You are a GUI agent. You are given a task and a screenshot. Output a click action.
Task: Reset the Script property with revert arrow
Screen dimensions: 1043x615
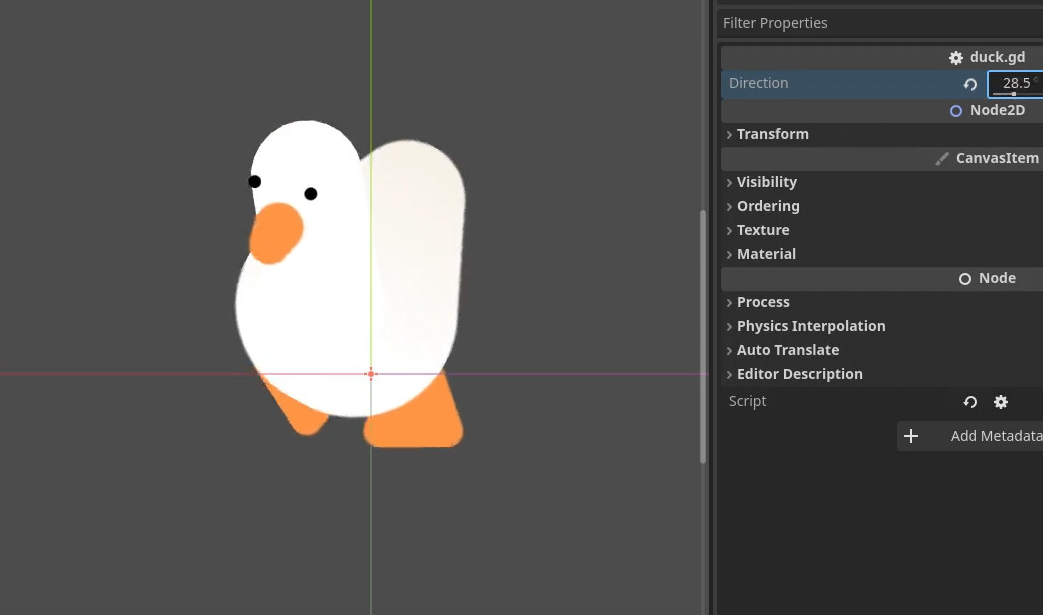(x=970, y=402)
